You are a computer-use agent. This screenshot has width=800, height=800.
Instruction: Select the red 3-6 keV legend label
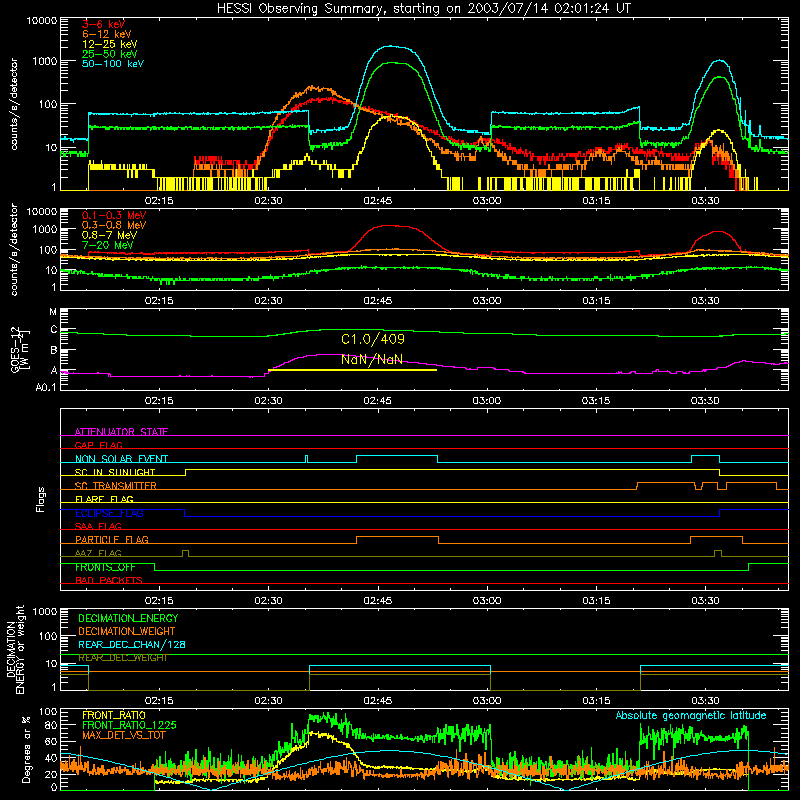104,24
